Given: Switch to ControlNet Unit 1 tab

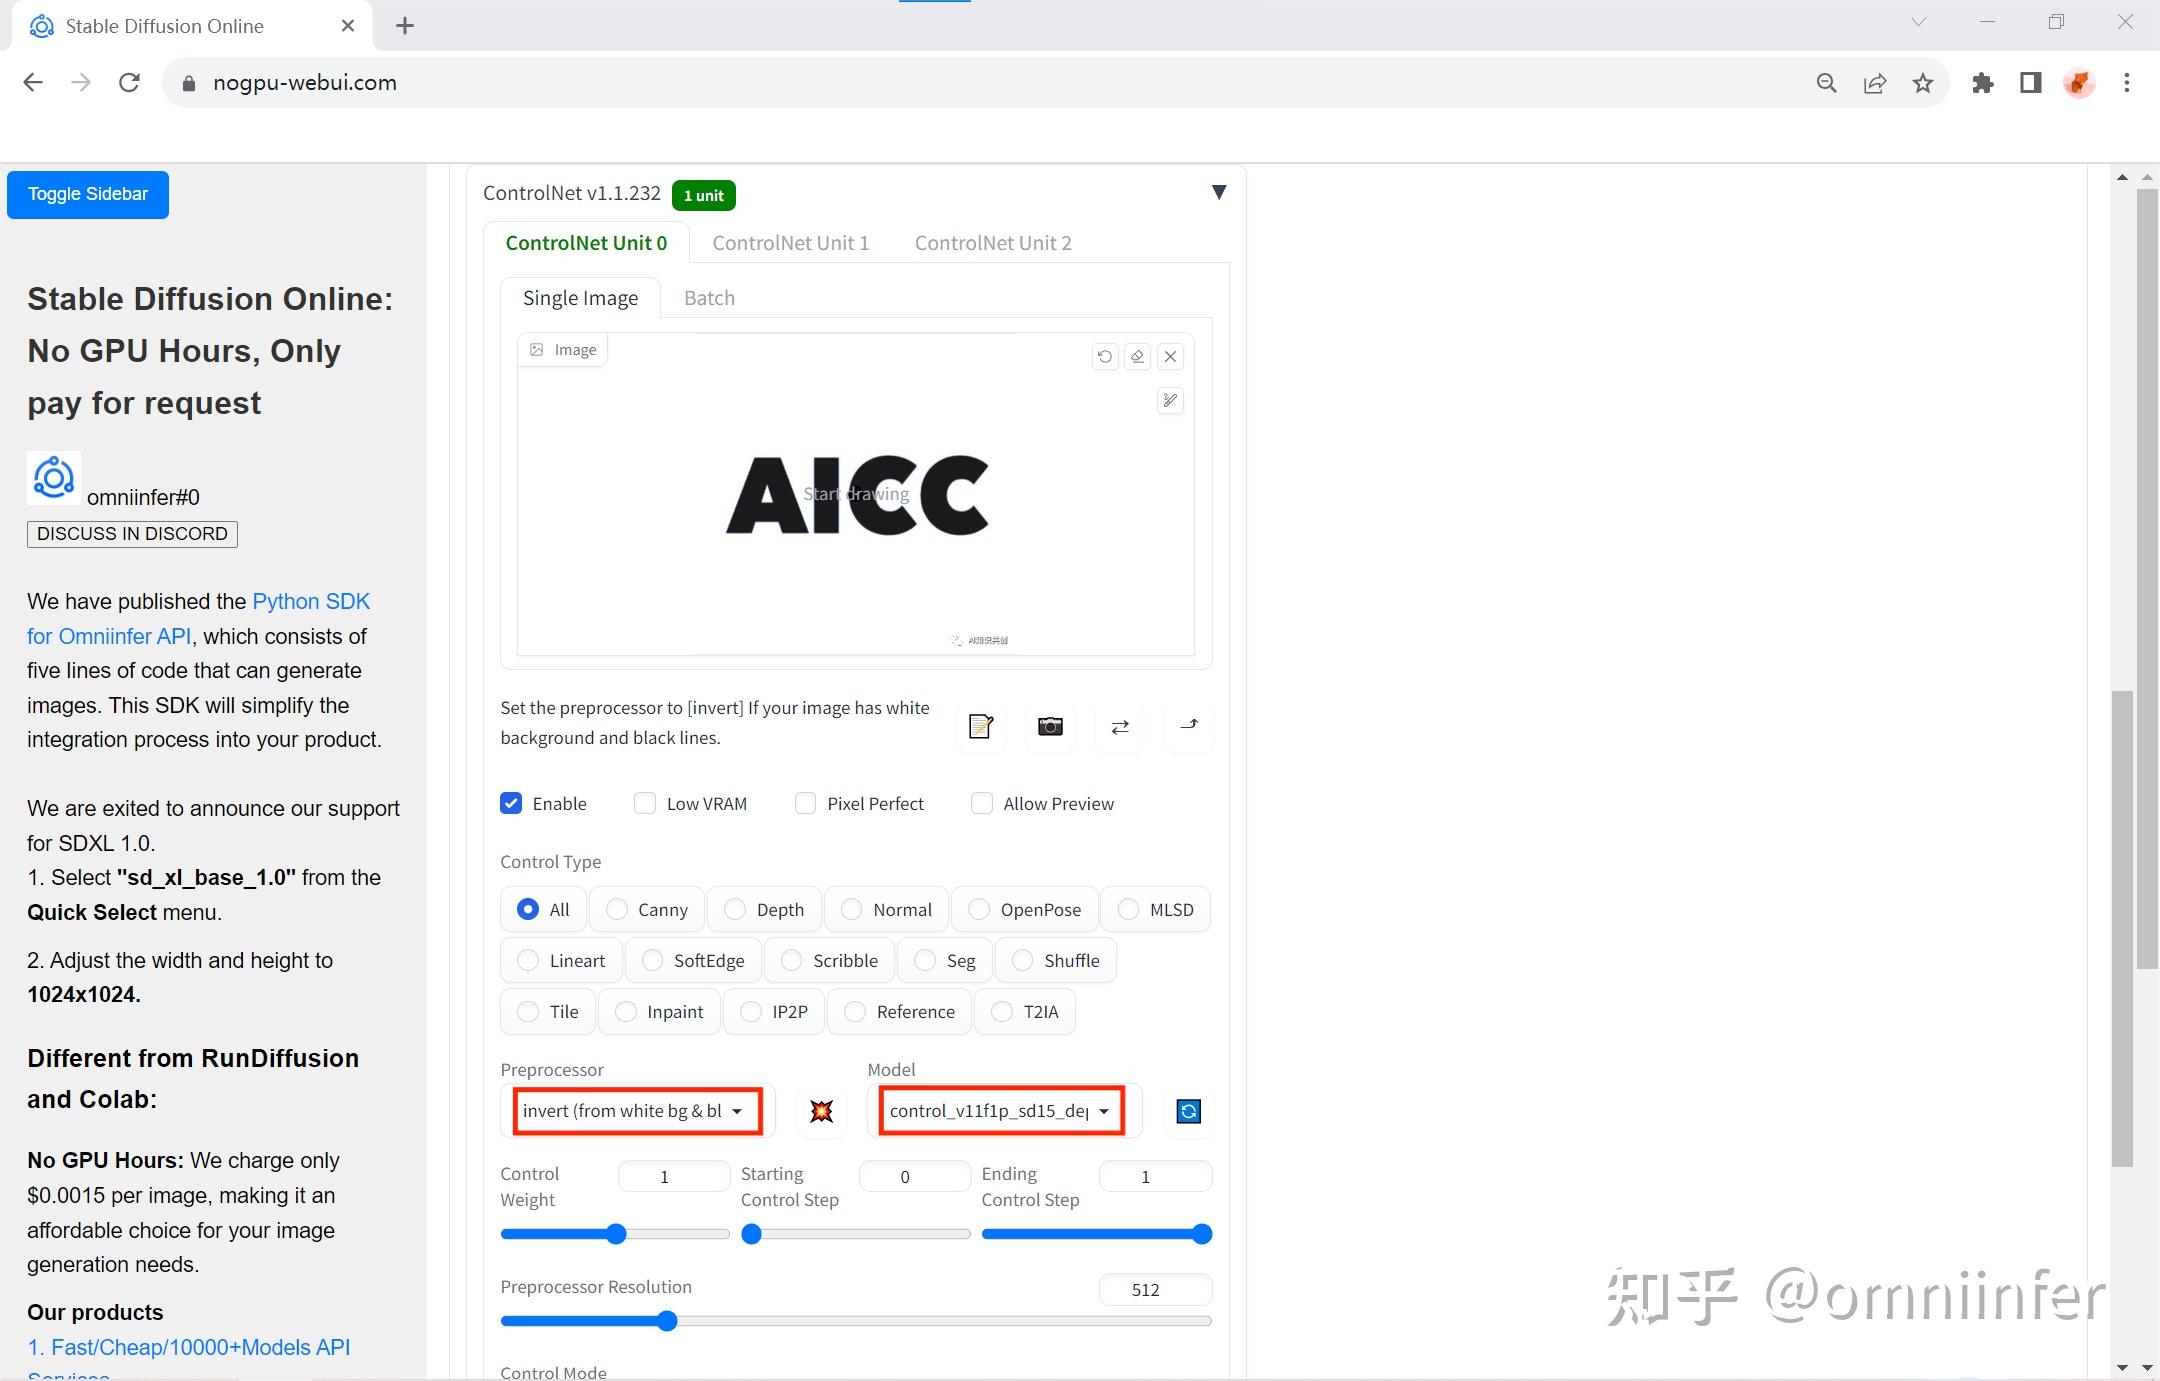Looking at the screenshot, I should [790, 243].
